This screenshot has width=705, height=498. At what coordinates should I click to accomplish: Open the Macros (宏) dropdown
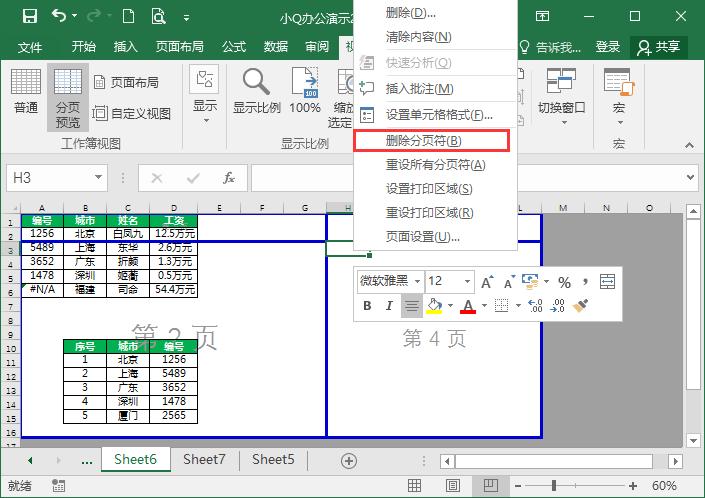pos(619,97)
